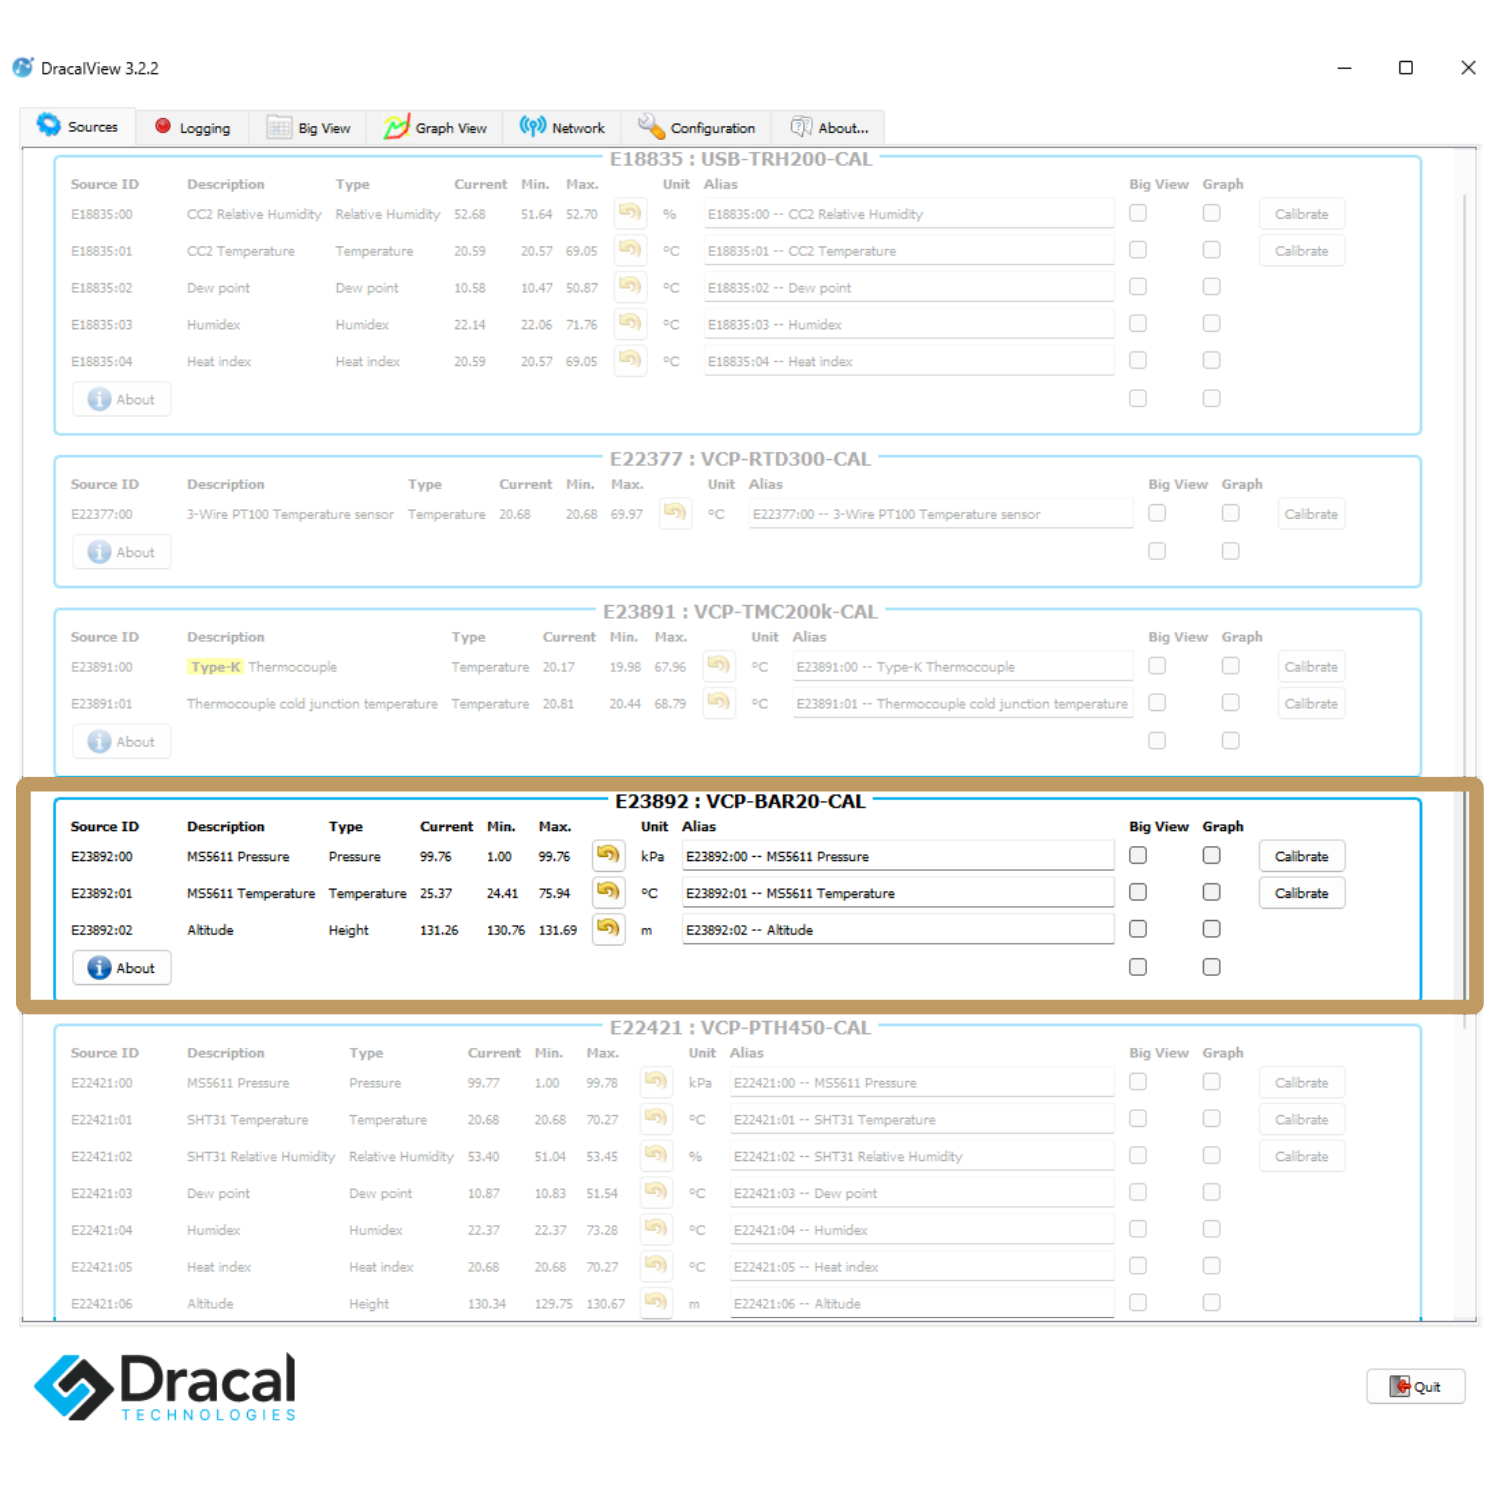Toggle Big View for E23891:00 Type-K Thermocouple
The image size is (1500, 1500).
pyautogui.click(x=1157, y=666)
